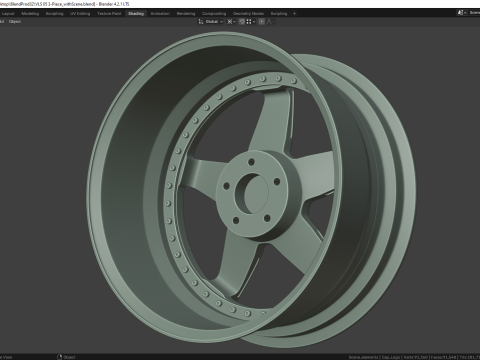Select the Shading workspace tab
480x360 pixels.
pos(136,14)
